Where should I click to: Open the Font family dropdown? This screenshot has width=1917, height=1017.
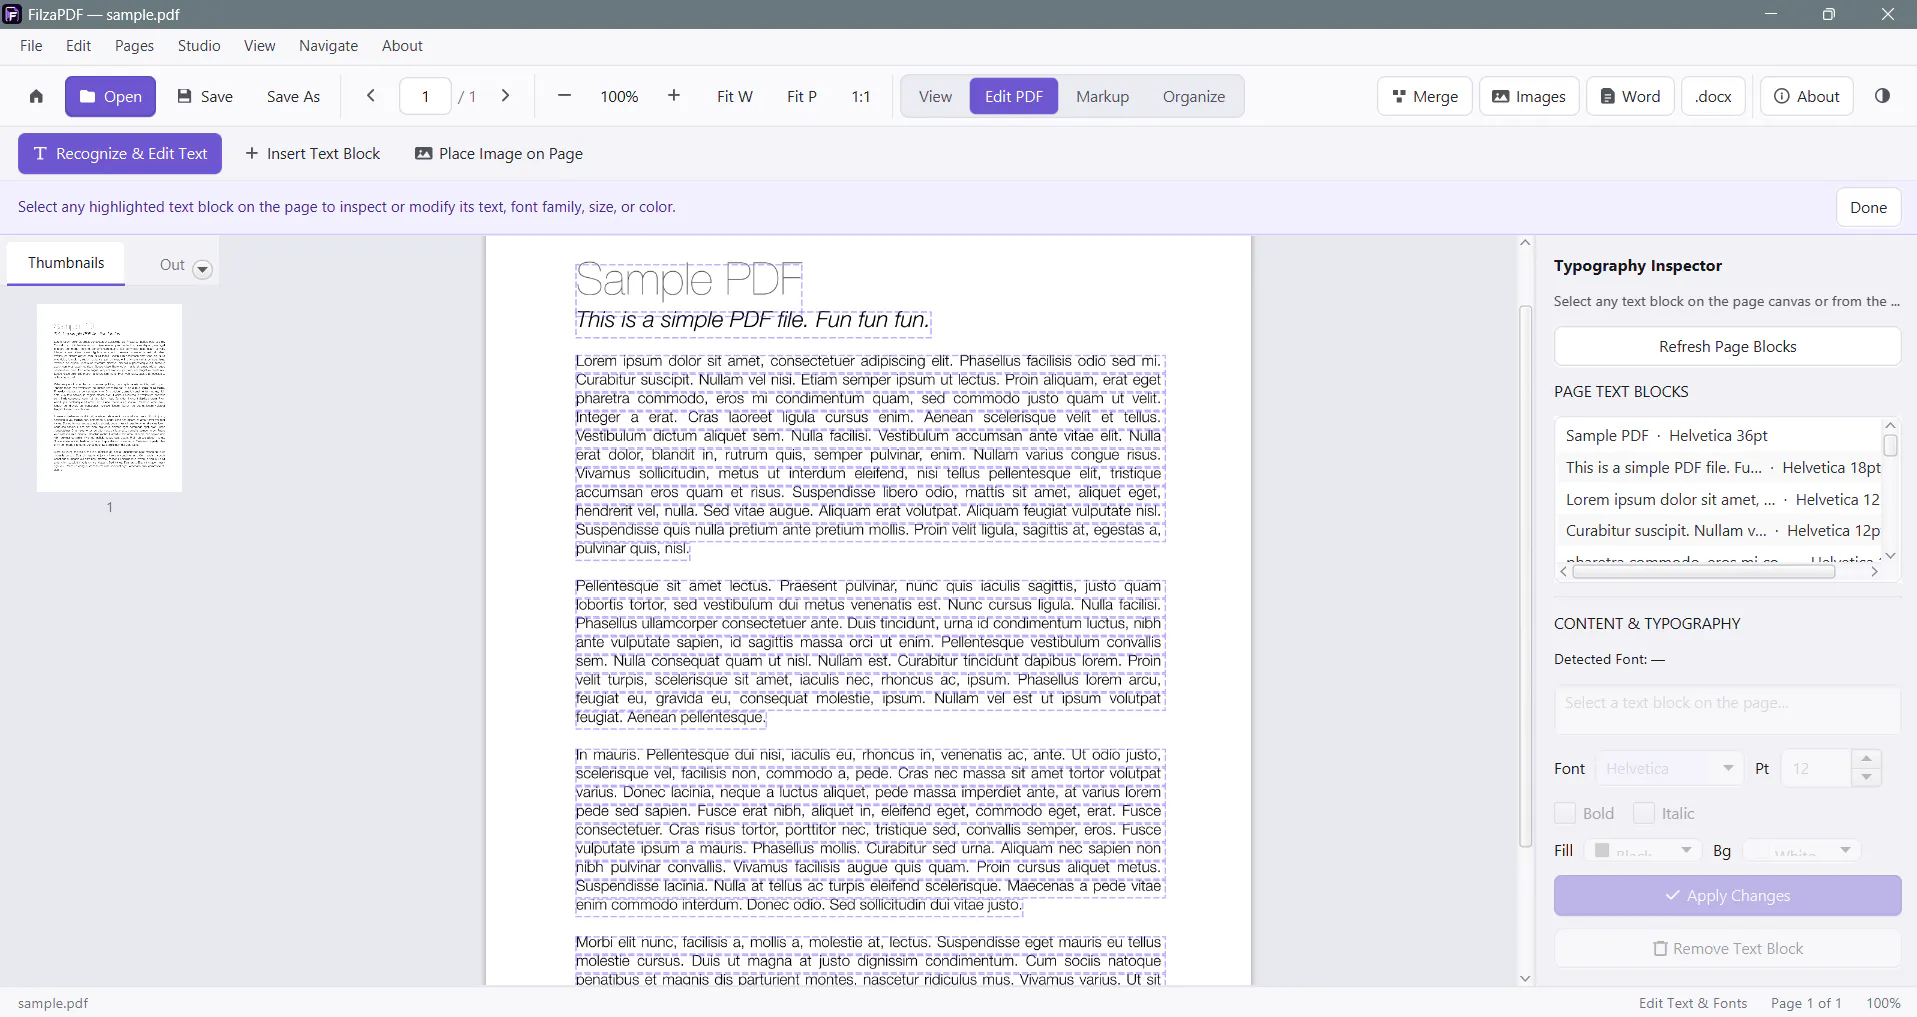pyautogui.click(x=1669, y=768)
